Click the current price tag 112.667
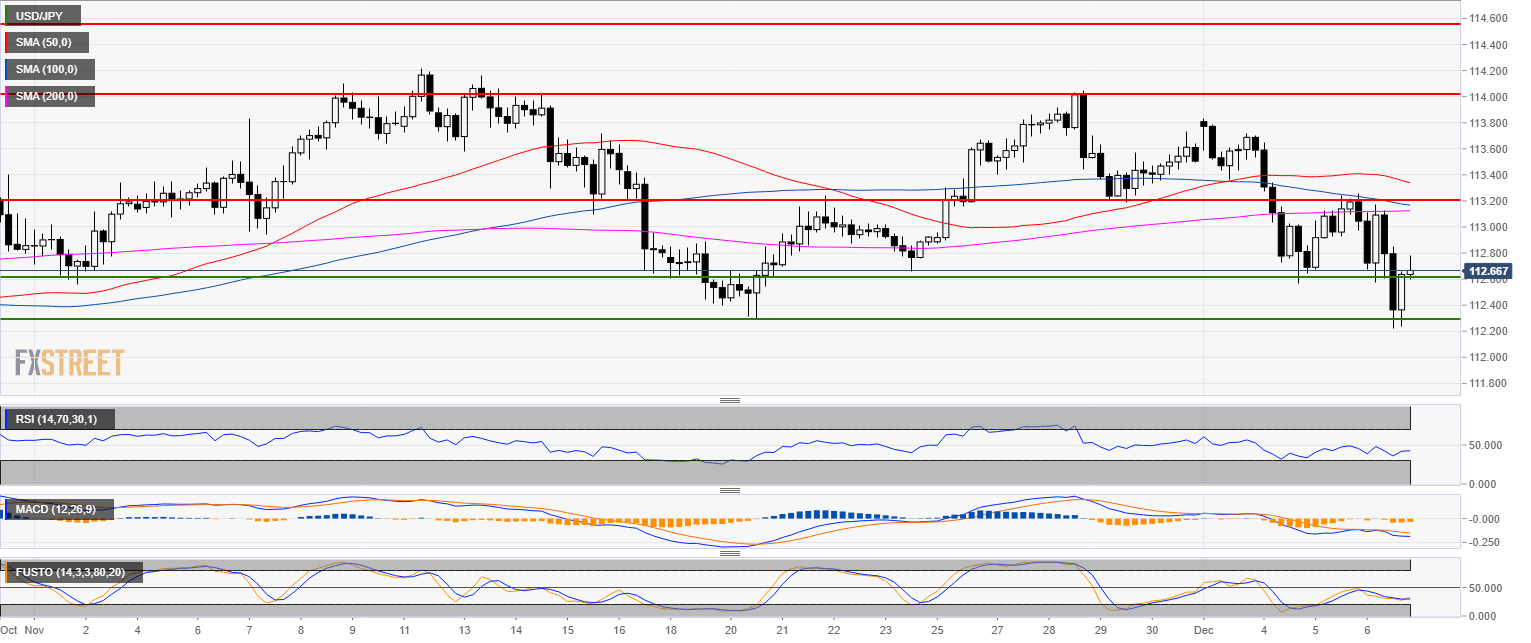 pos(1487,271)
